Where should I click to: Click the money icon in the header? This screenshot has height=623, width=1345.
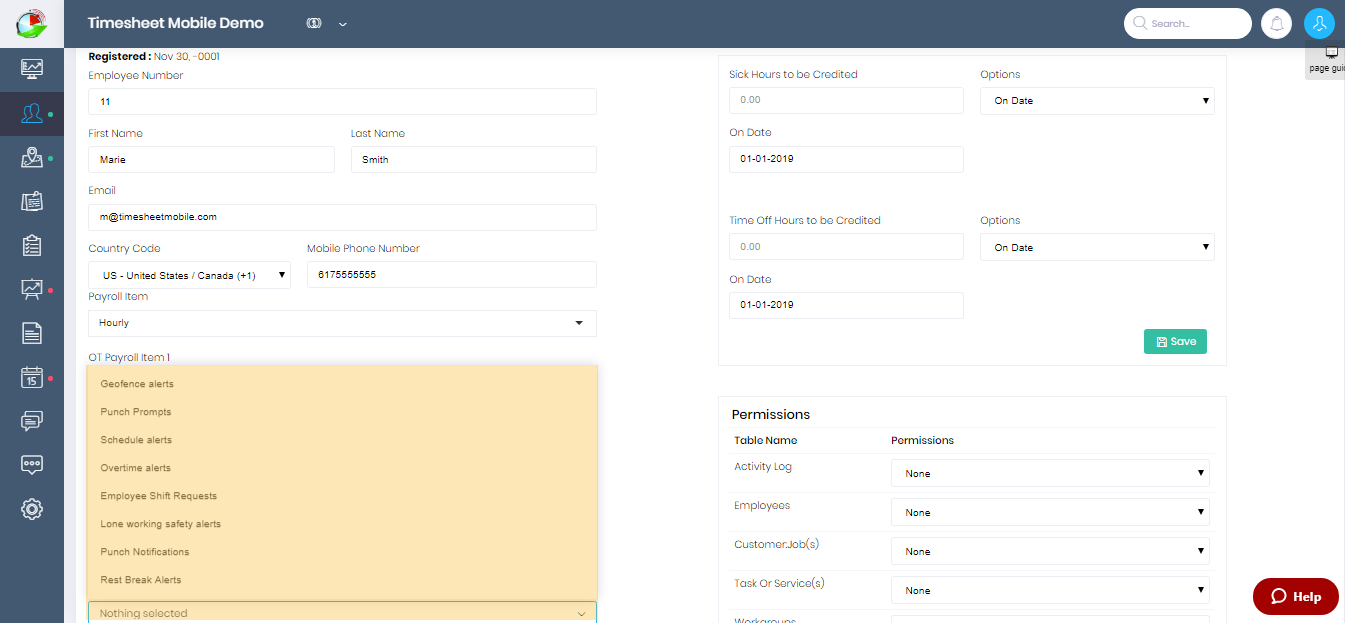[x=314, y=23]
